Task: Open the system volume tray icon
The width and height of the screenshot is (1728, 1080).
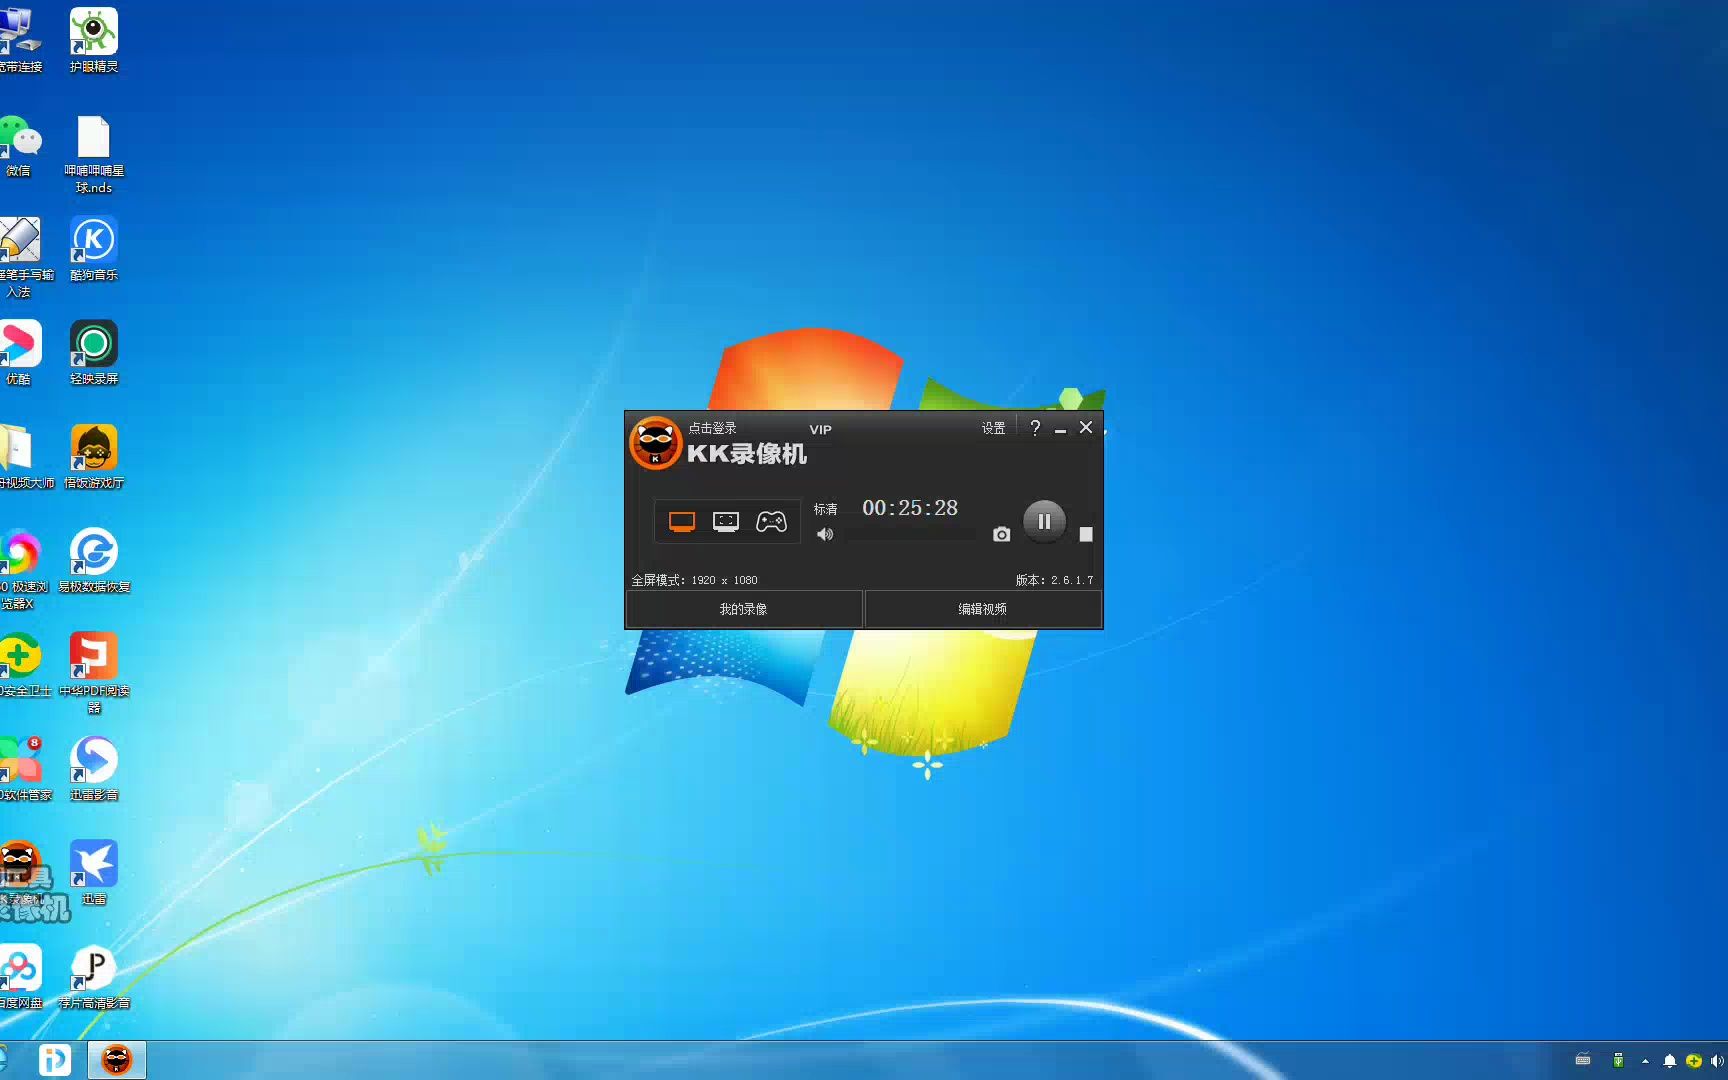Action: [x=1717, y=1061]
